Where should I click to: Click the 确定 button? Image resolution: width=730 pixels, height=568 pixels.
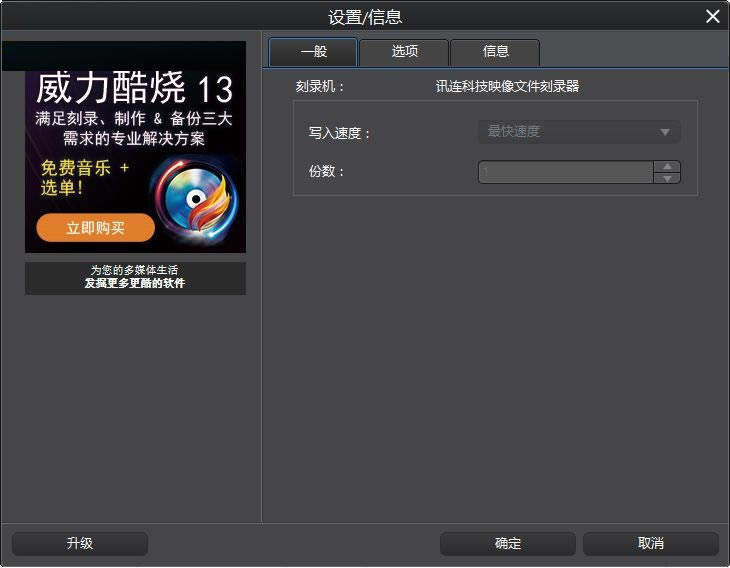507,543
